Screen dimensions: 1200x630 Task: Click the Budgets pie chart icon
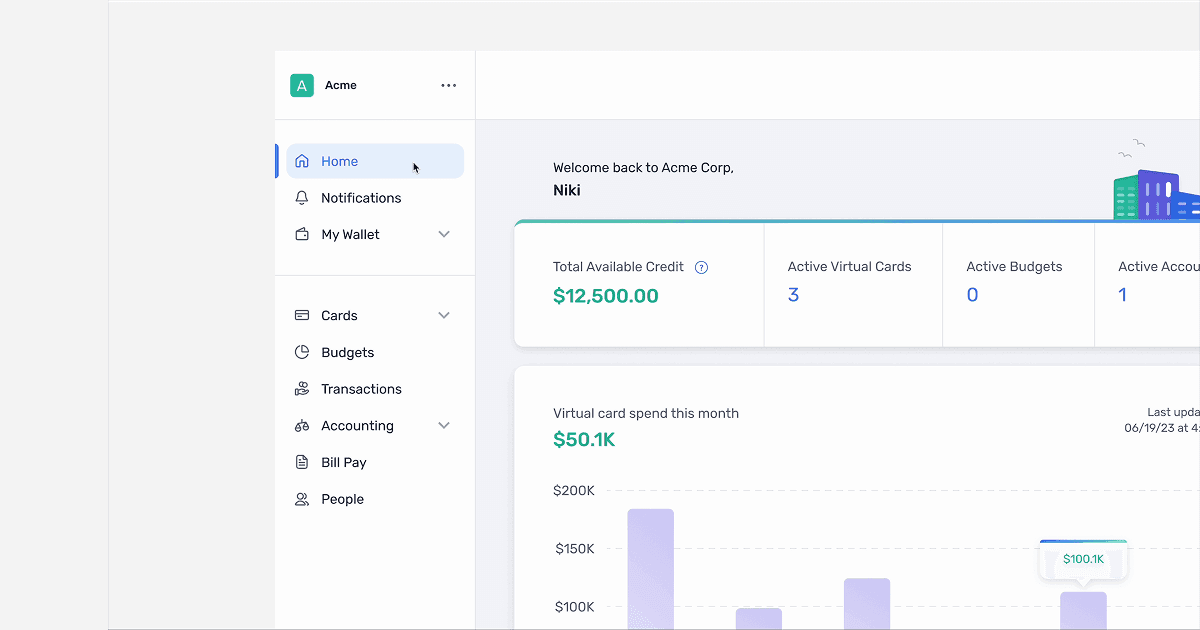(302, 352)
